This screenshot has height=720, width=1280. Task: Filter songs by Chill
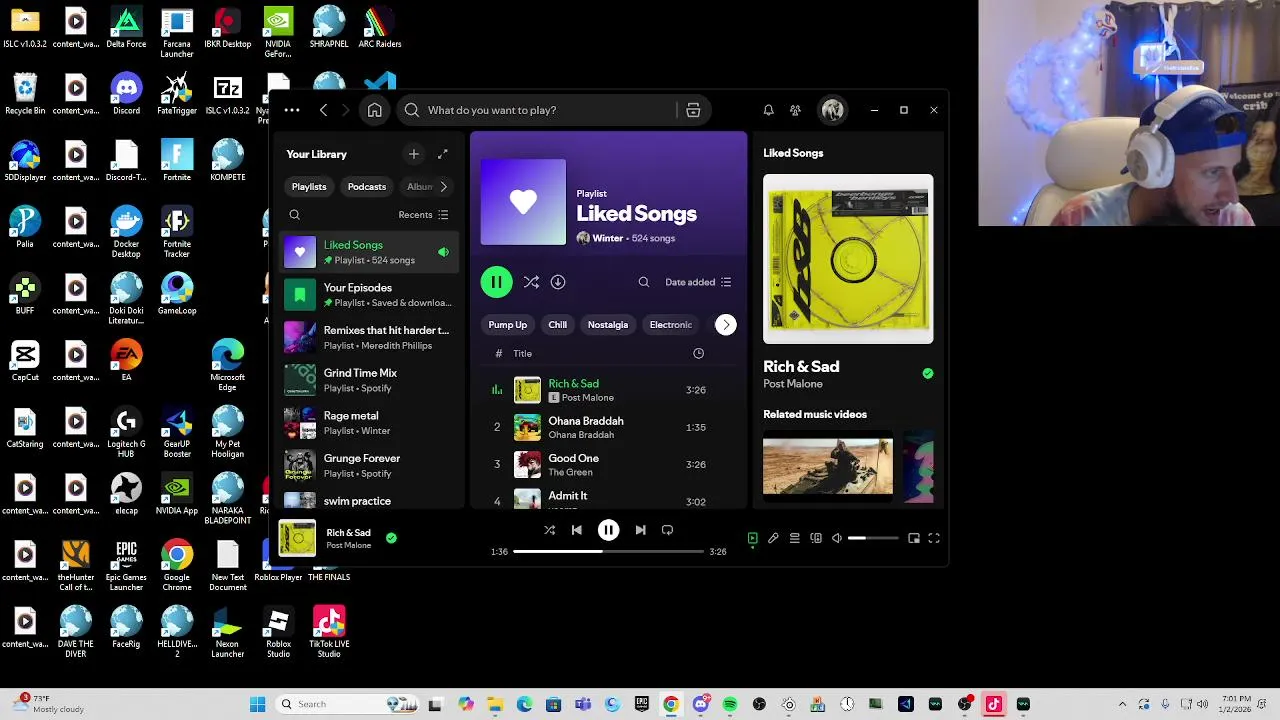click(558, 325)
